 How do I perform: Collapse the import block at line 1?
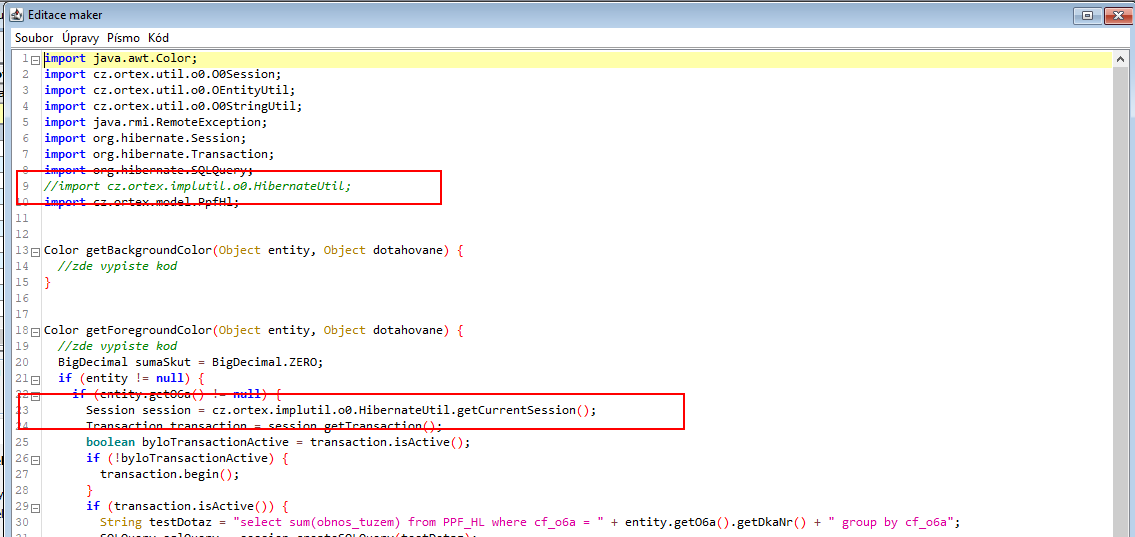(36, 59)
